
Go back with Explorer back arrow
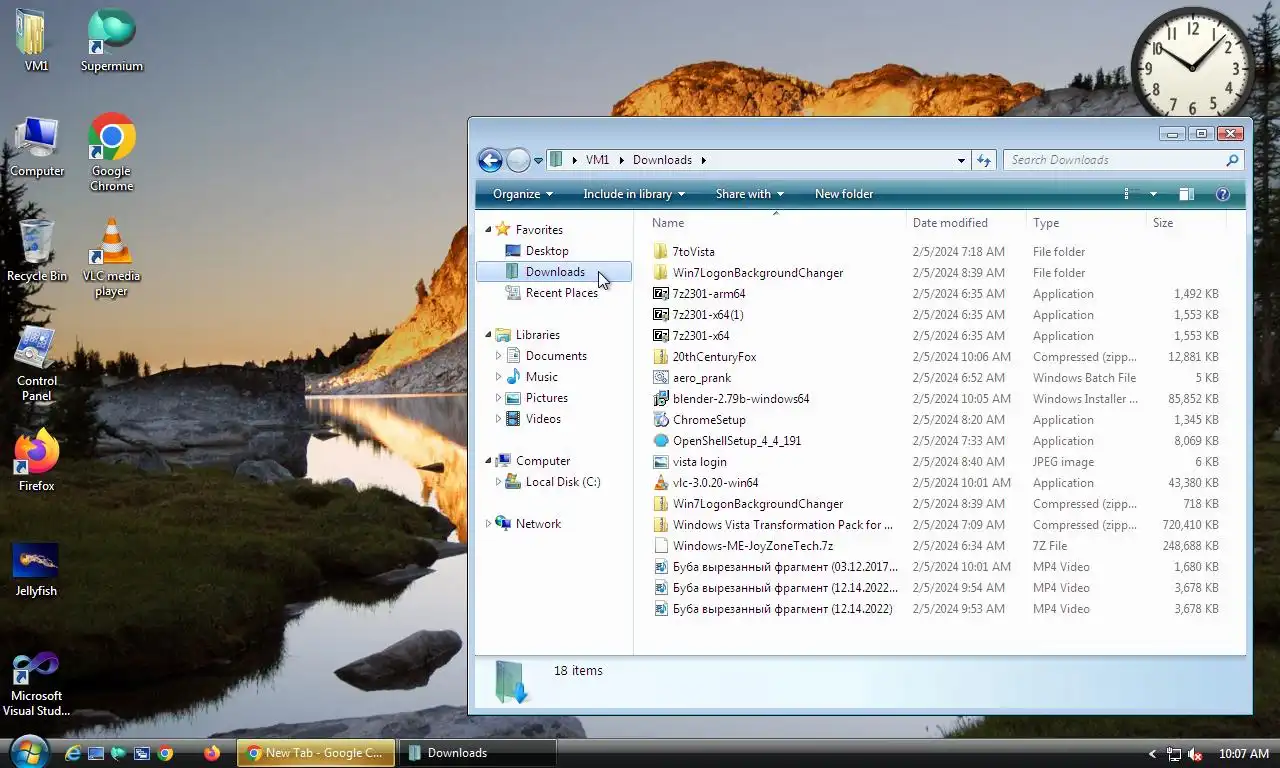(490, 160)
